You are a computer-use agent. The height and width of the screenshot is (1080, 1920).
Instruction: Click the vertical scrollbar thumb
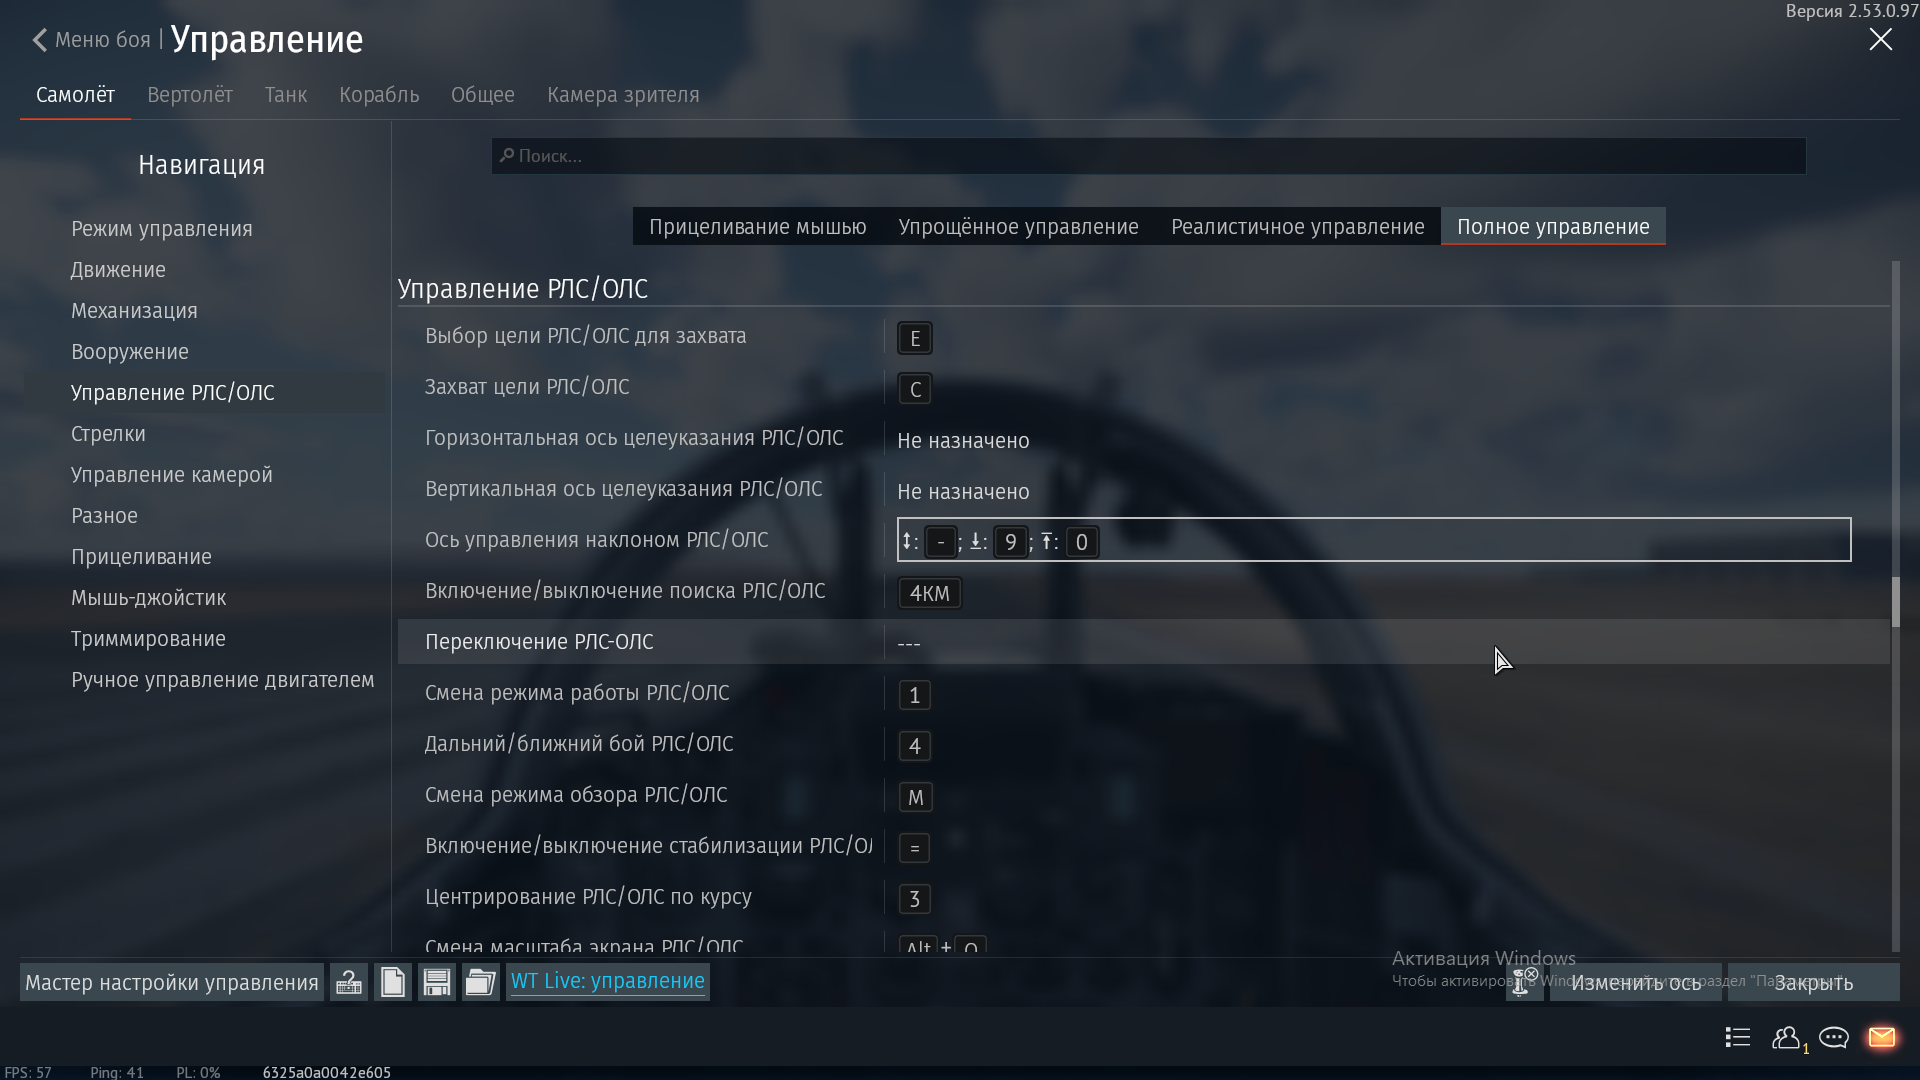(1895, 602)
